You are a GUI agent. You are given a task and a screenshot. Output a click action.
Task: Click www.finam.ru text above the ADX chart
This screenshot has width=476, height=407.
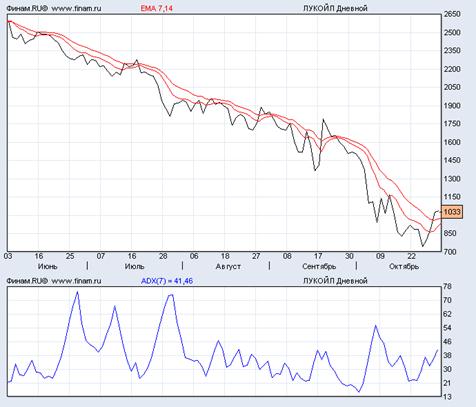(76, 281)
